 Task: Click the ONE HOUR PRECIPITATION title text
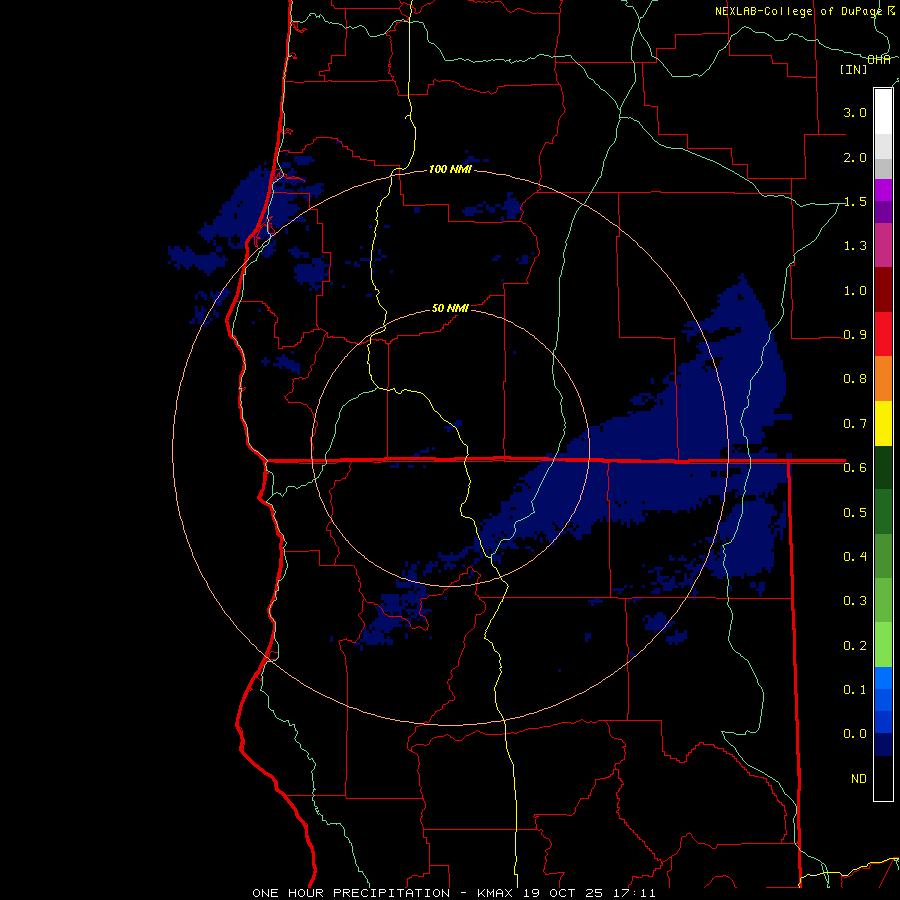point(351,893)
